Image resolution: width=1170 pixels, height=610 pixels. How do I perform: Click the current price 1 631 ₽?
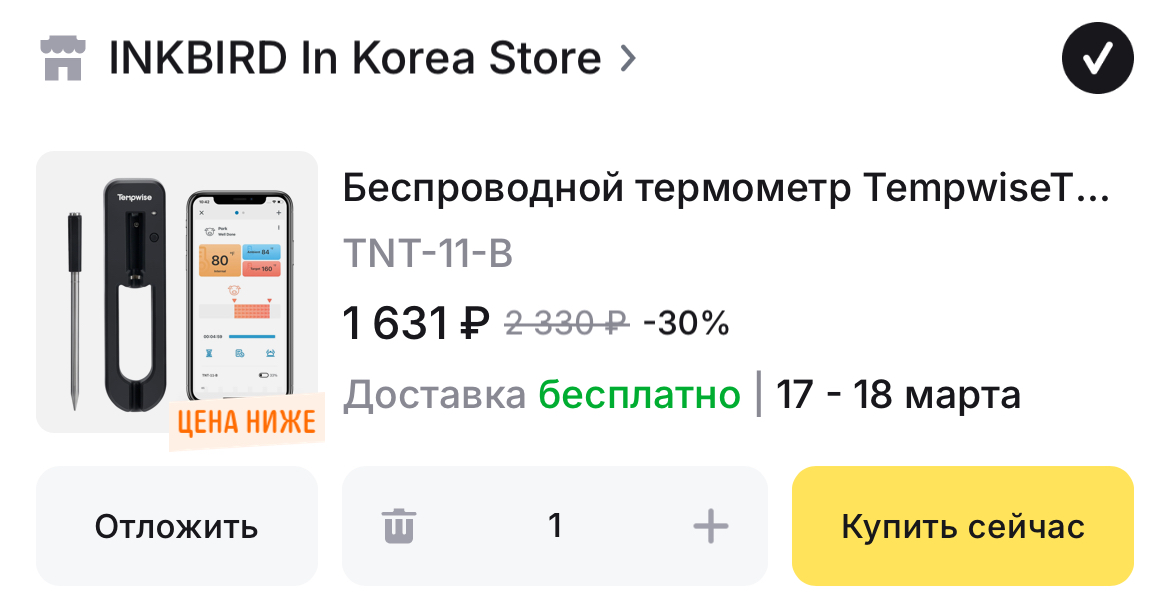tap(415, 324)
